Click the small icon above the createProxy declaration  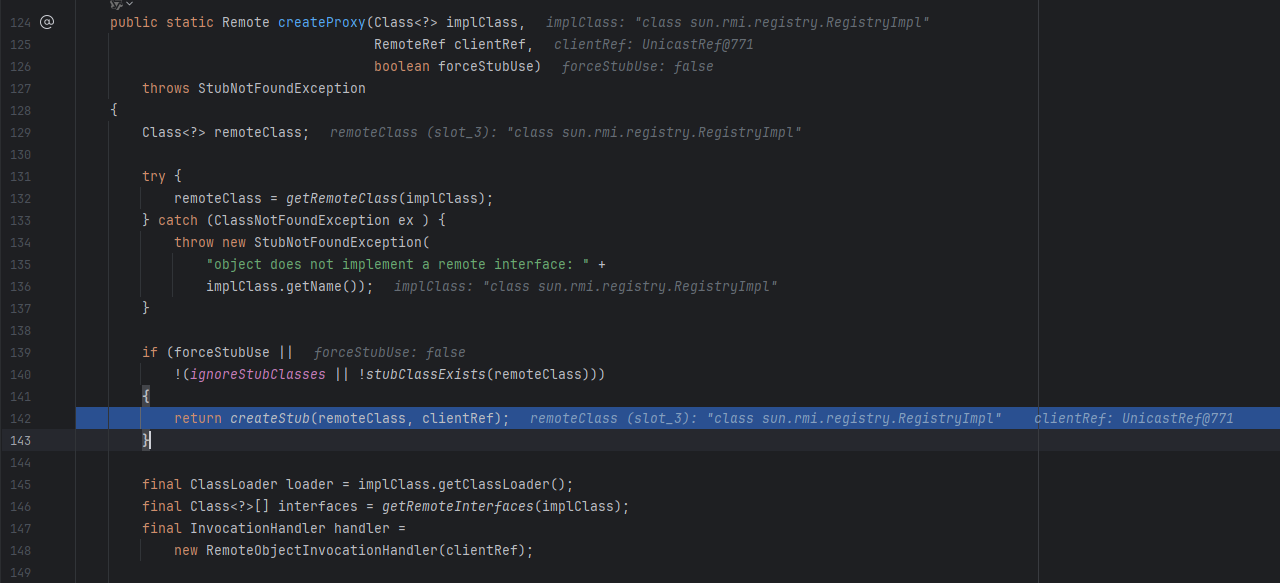(115, 4)
